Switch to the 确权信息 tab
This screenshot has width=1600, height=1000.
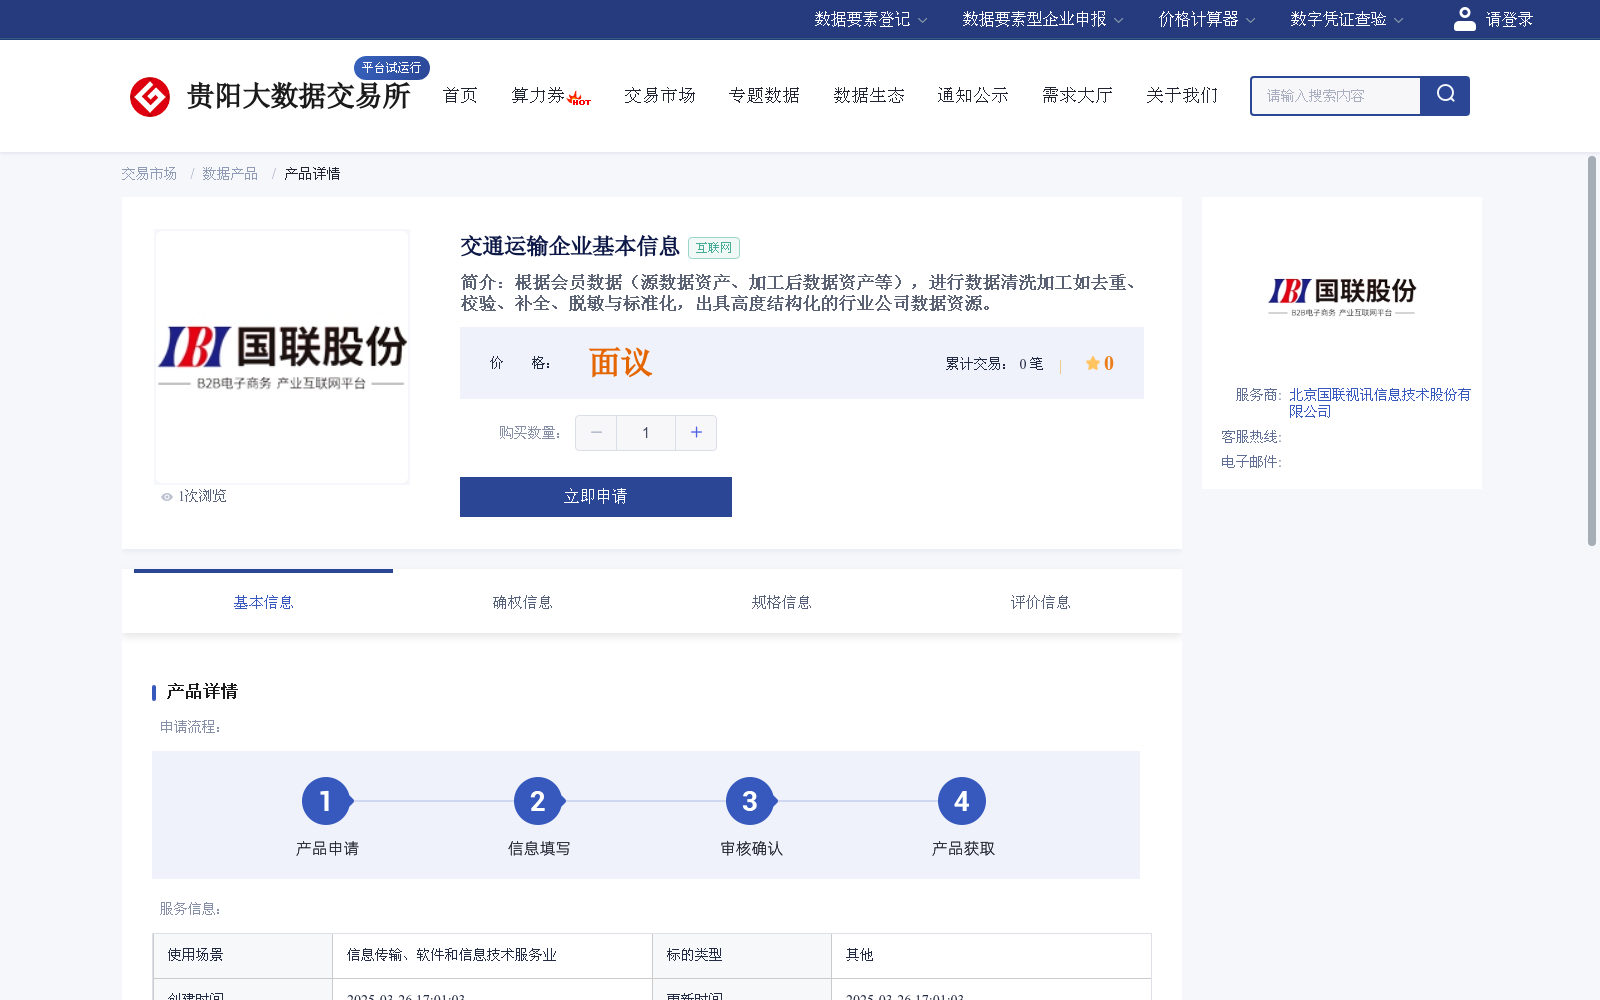coord(522,602)
